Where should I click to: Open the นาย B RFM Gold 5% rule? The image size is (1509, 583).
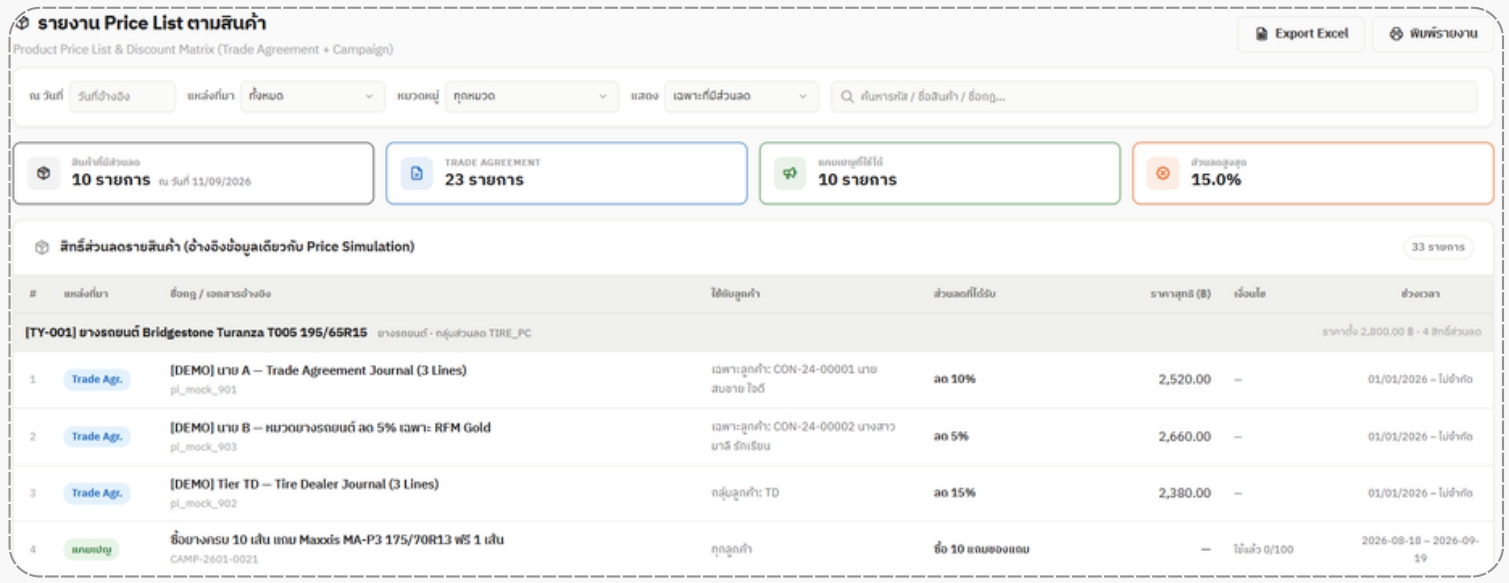pyautogui.click(x=330, y=428)
